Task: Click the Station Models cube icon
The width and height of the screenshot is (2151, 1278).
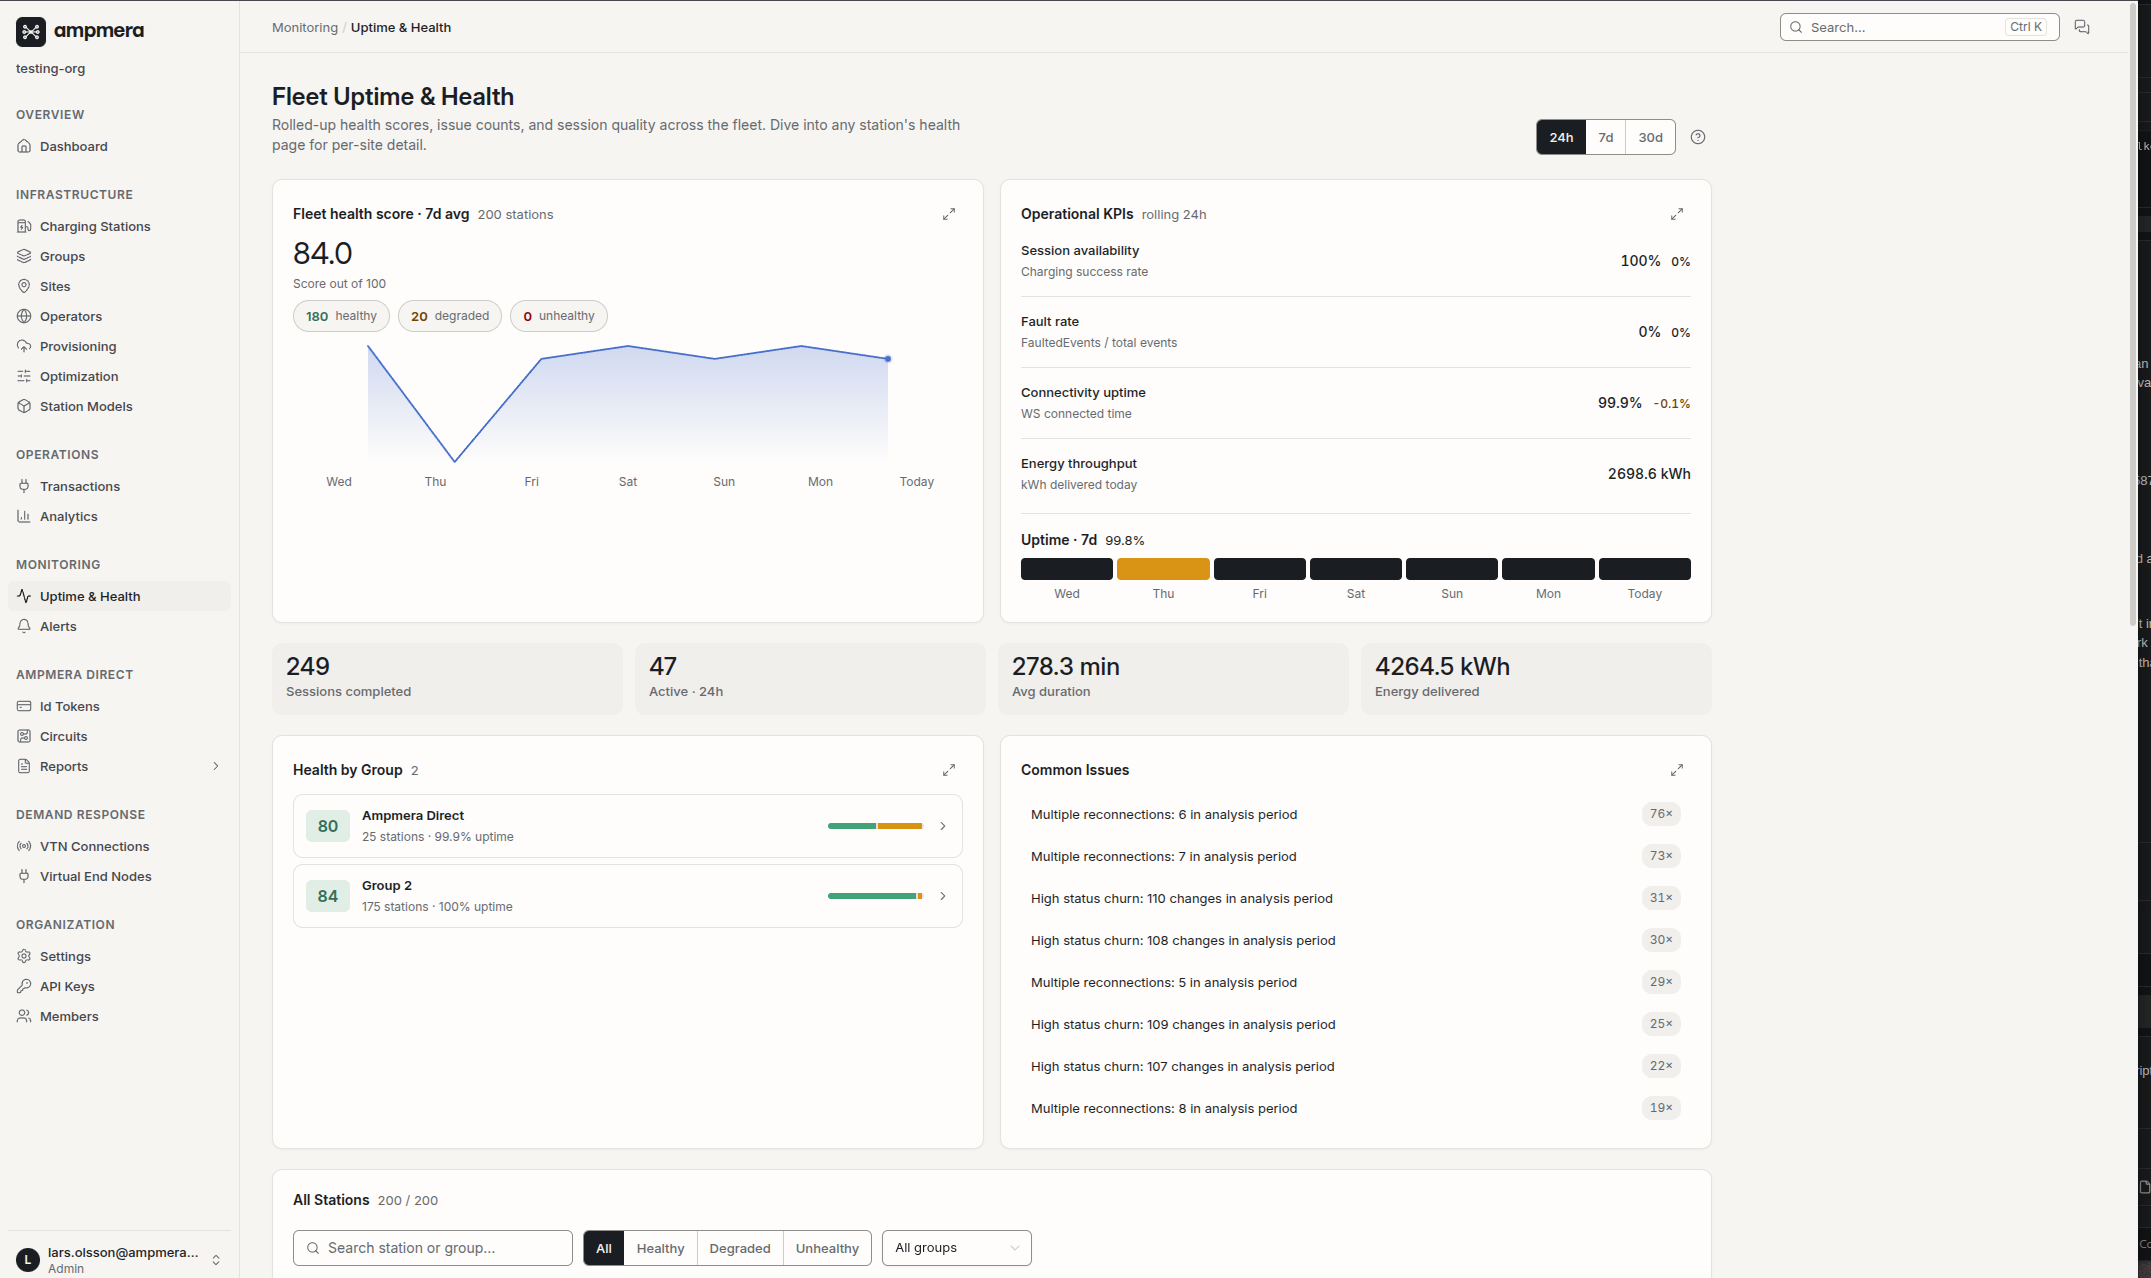Action: [x=24, y=406]
